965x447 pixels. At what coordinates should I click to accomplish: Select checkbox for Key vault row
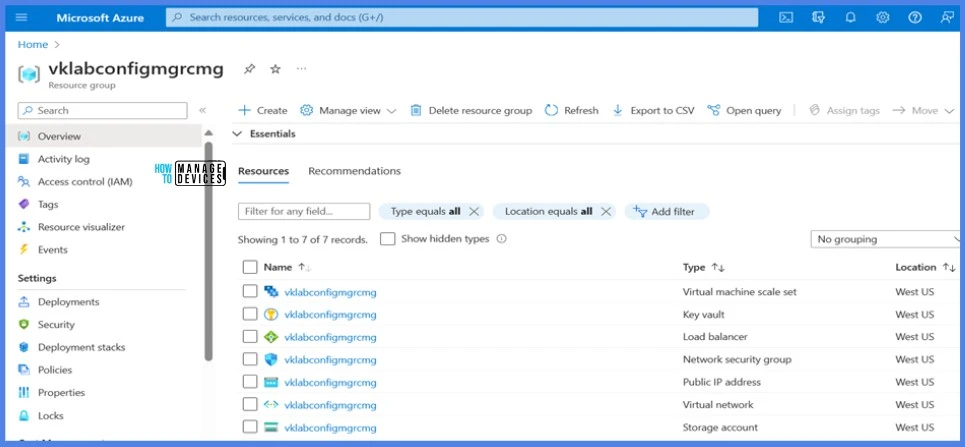[250, 314]
